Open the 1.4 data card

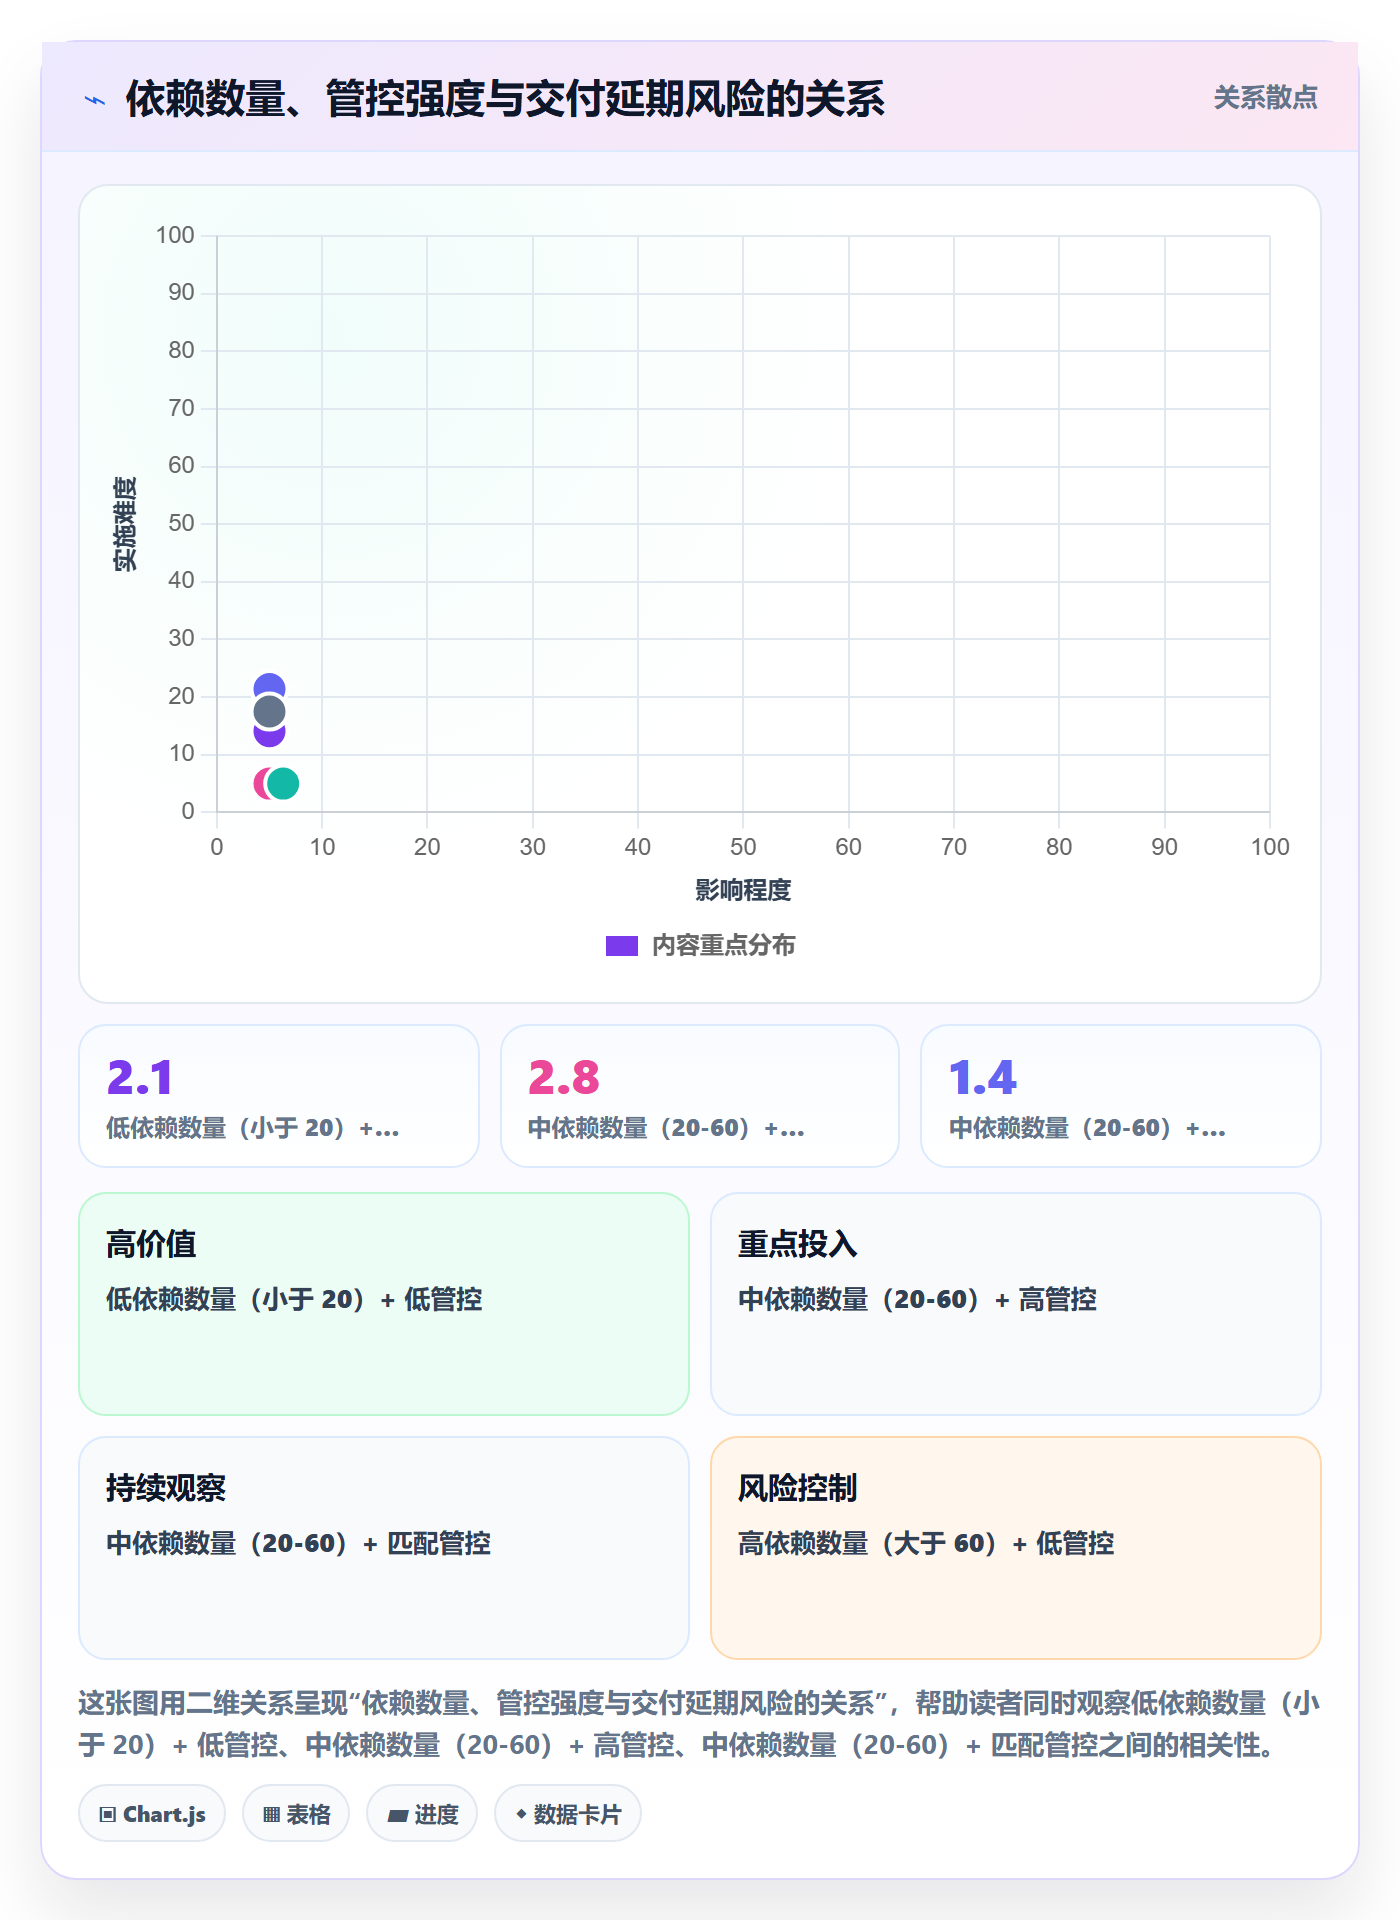point(1121,1096)
